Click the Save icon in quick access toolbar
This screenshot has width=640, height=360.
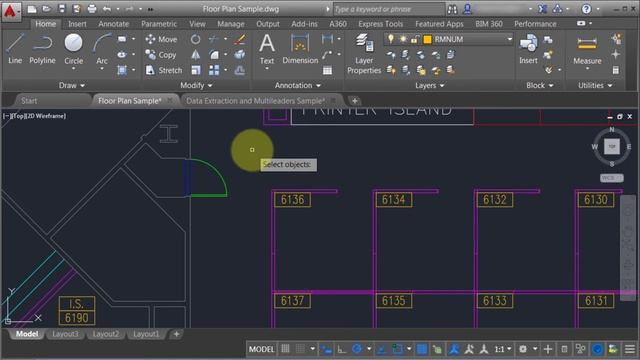point(62,9)
